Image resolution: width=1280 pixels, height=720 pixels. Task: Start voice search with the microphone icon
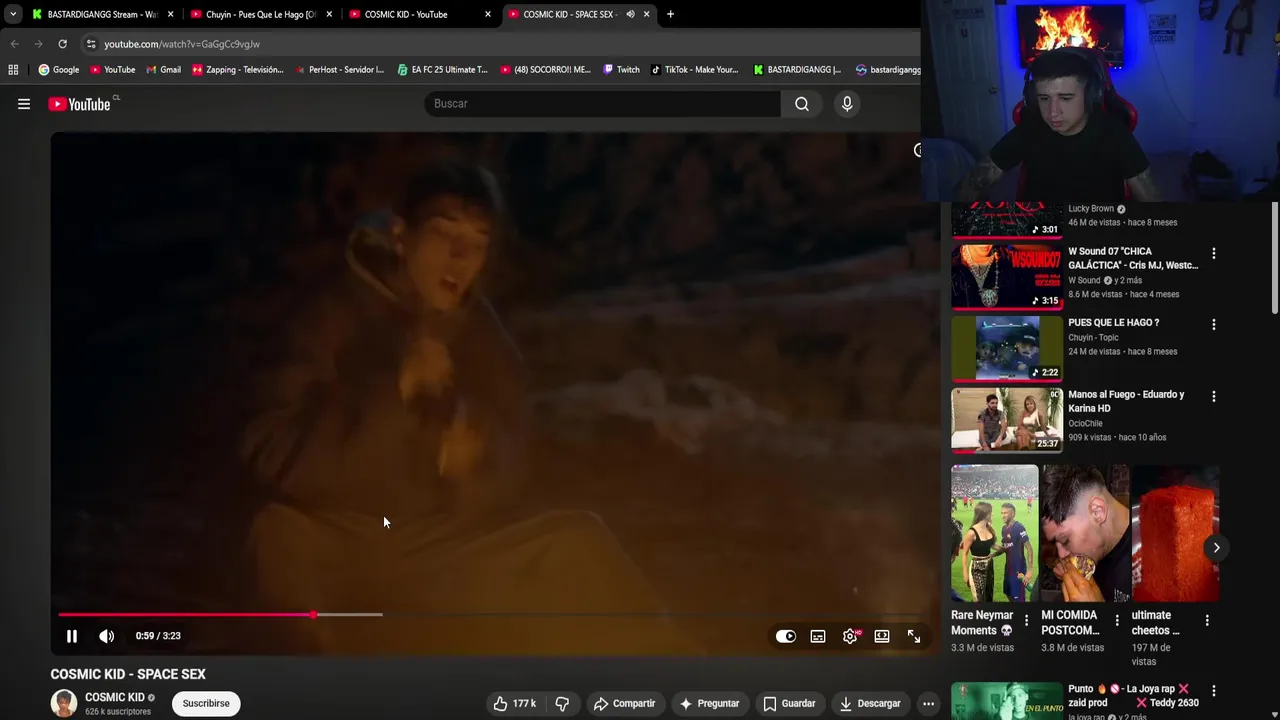tap(847, 104)
